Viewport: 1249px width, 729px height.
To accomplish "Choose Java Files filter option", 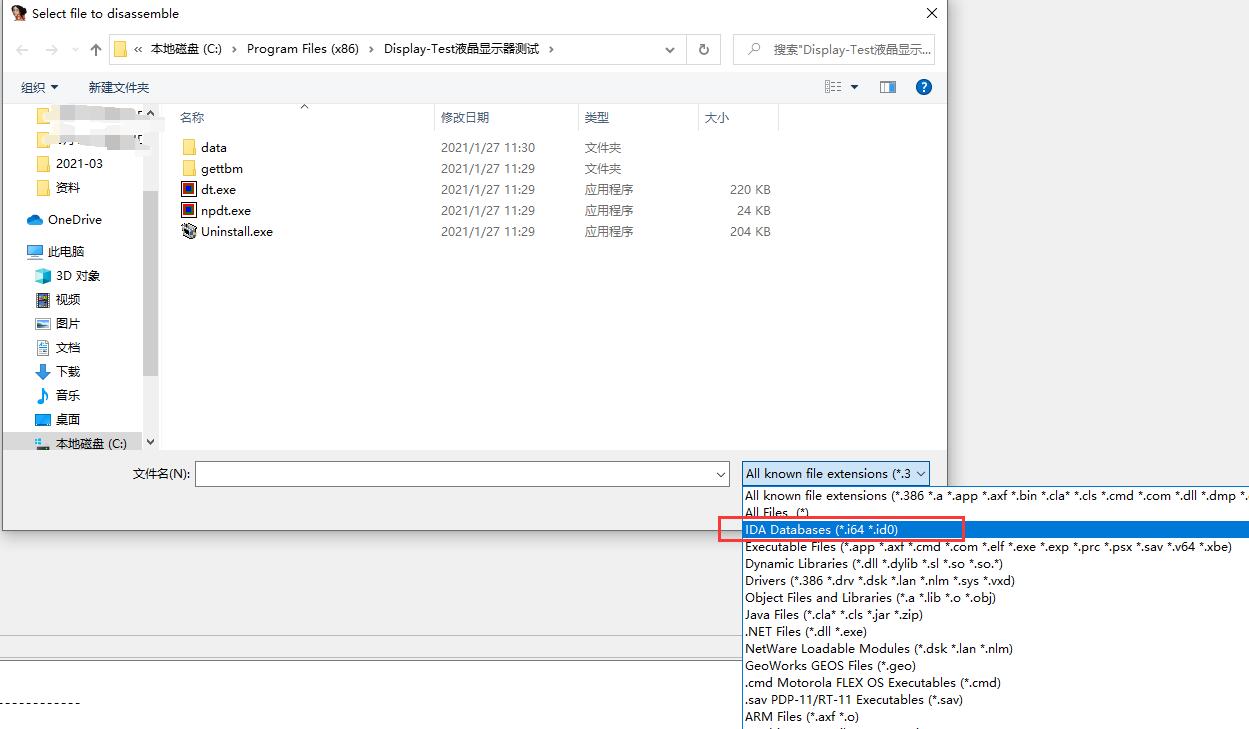I will [x=995, y=614].
